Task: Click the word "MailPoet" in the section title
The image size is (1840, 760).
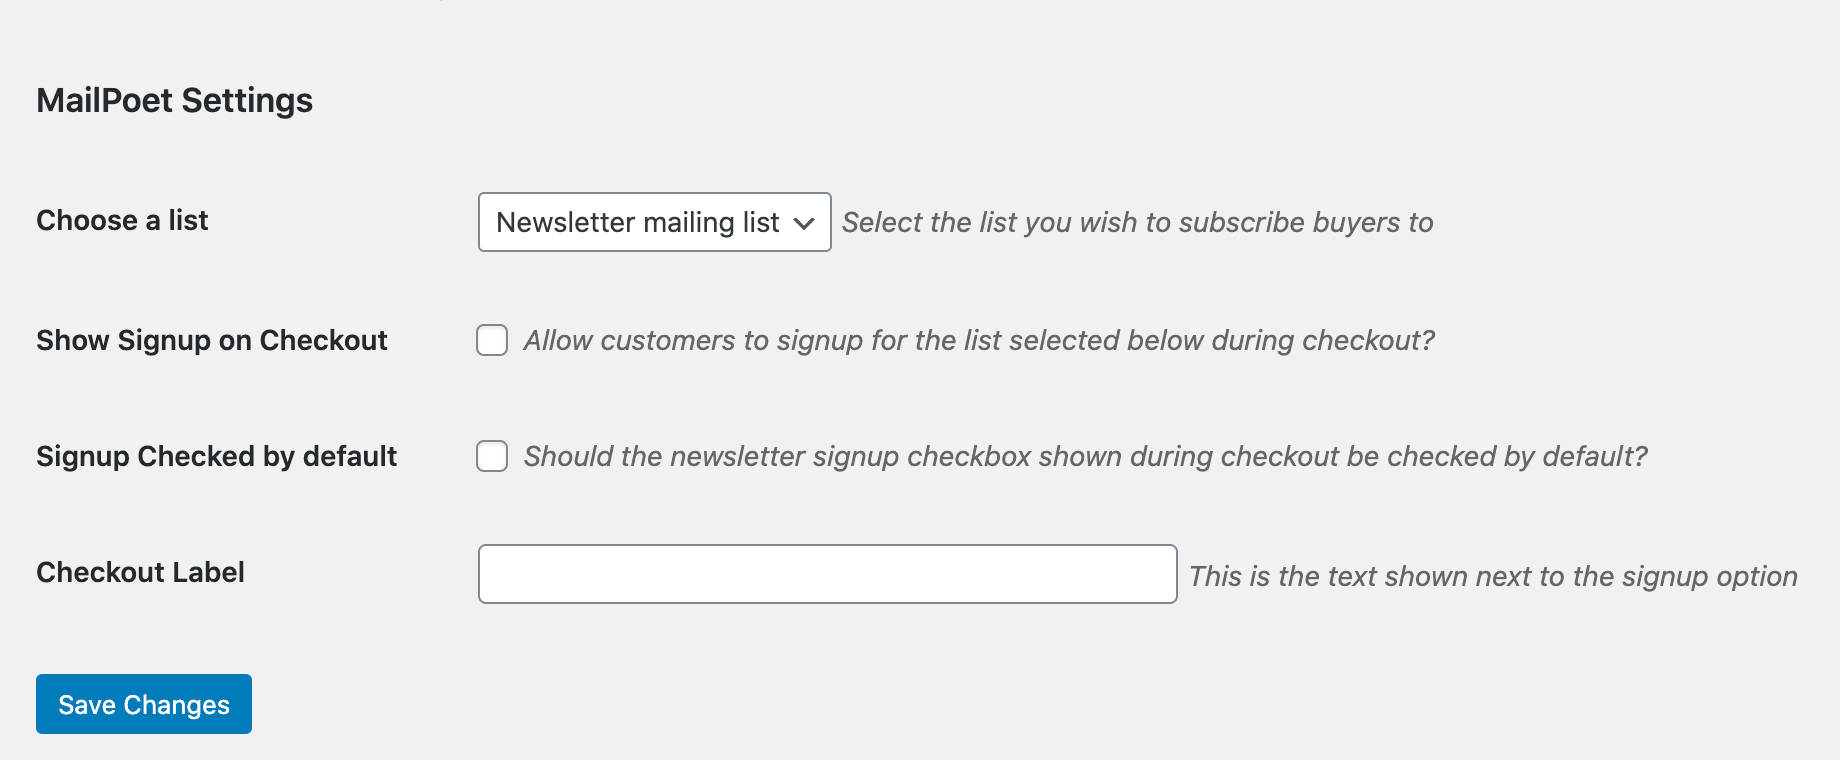Action: tap(104, 100)
